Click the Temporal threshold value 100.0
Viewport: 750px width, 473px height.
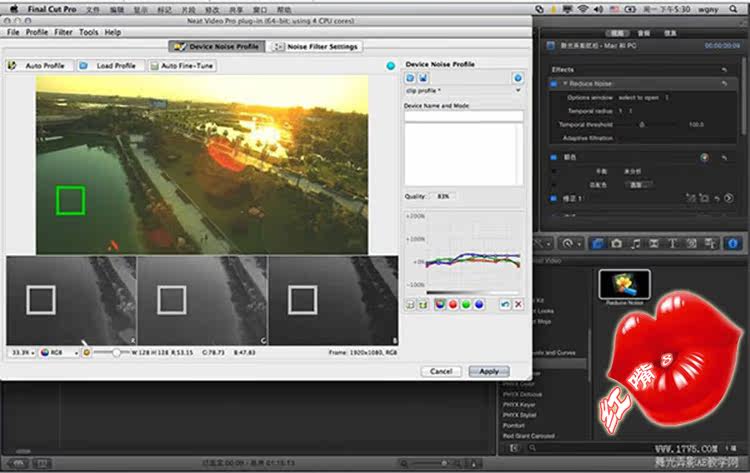point(696,124)
